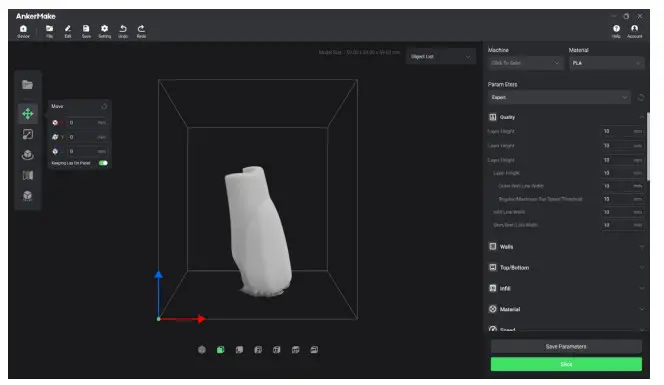Click the Fan Speed Threshold value field

click(x=622, y=199)
